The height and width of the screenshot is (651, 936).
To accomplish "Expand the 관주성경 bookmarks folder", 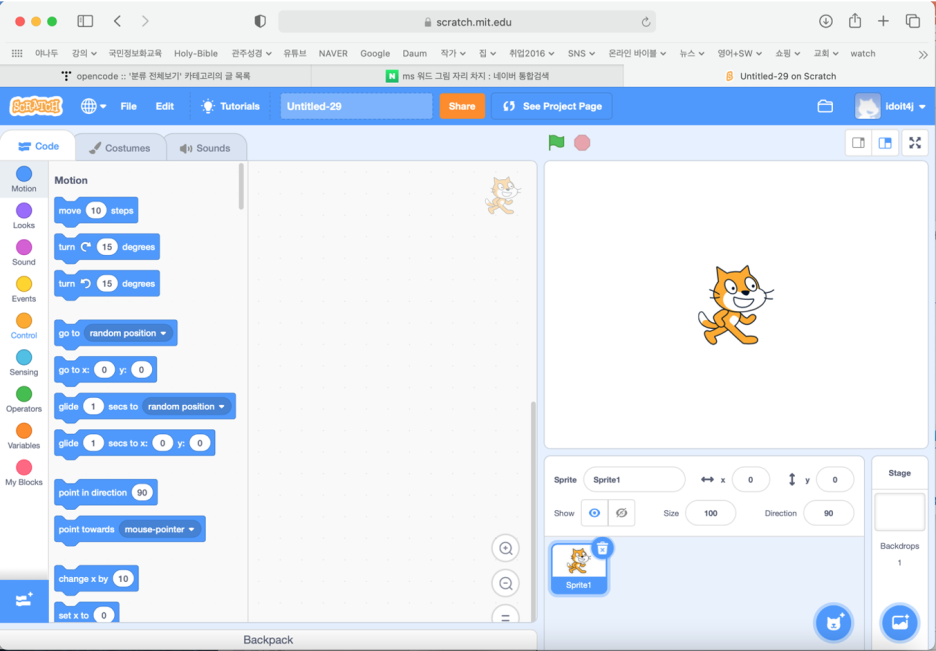I will point(251,53).
